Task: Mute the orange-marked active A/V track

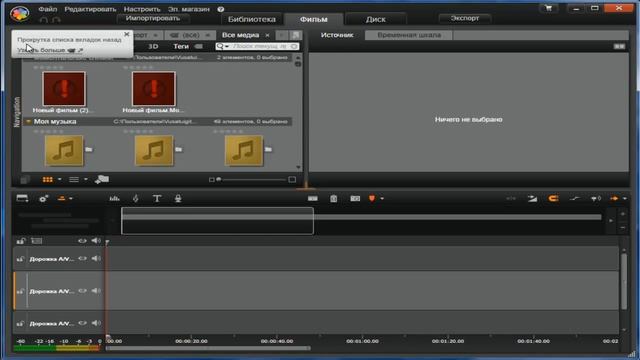Action: pos(96,291)
